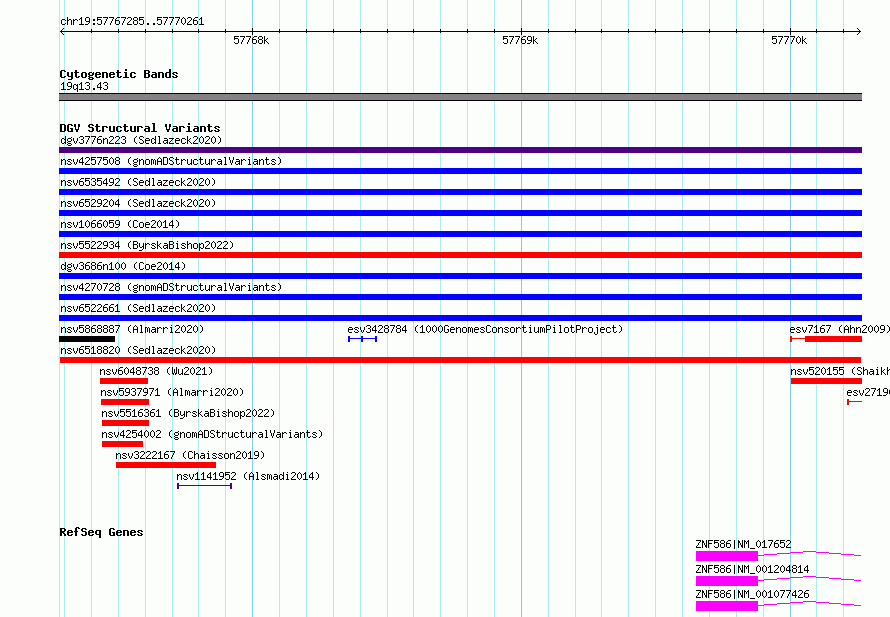This screenshot has width=890, height=617.
Task: Click the RefSeq Genes track title
Action: click(101, 532)
